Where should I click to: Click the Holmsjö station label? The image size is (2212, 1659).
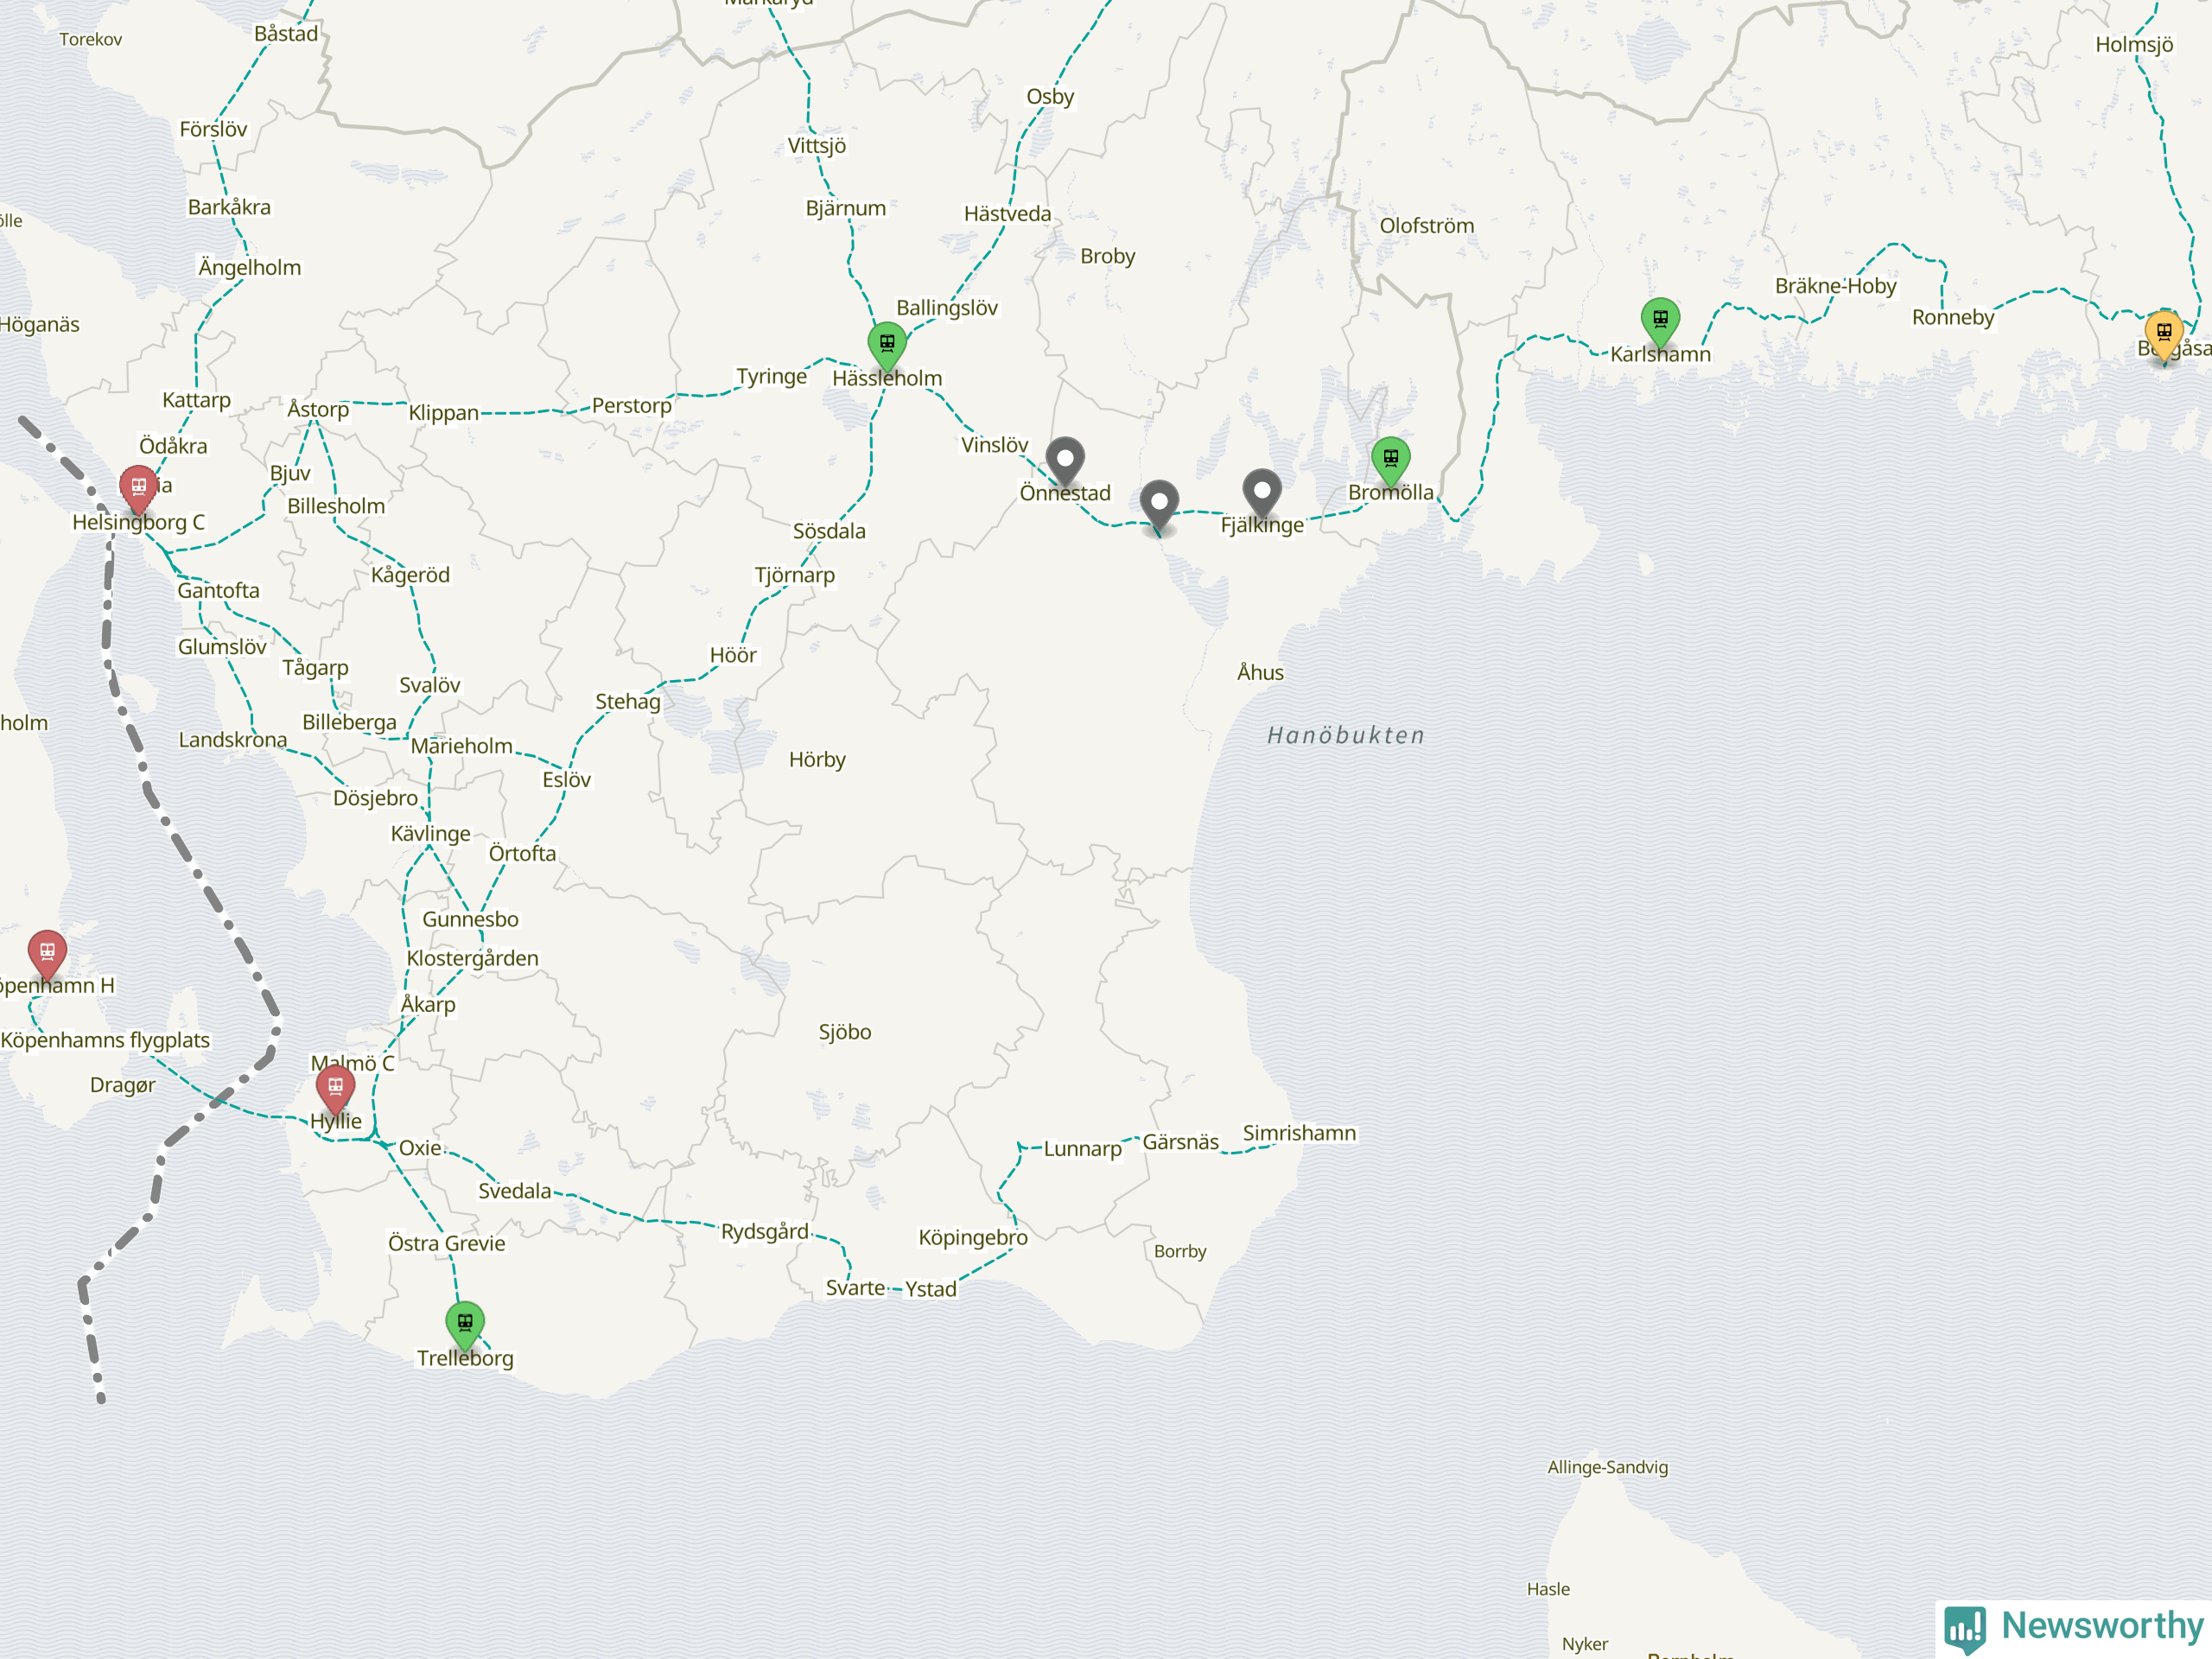2134,45
